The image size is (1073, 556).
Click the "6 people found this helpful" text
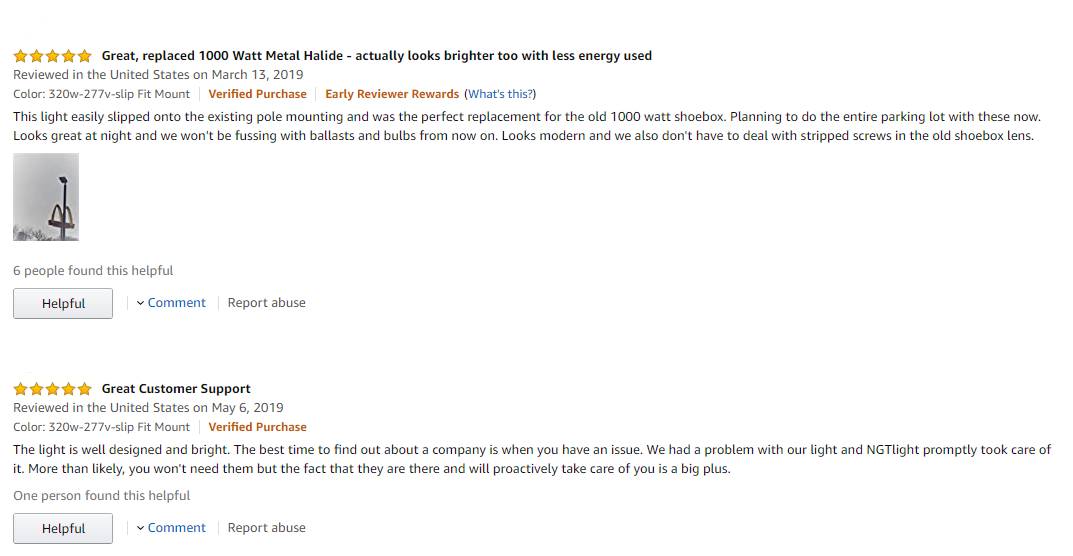click(x=93, y=271)
